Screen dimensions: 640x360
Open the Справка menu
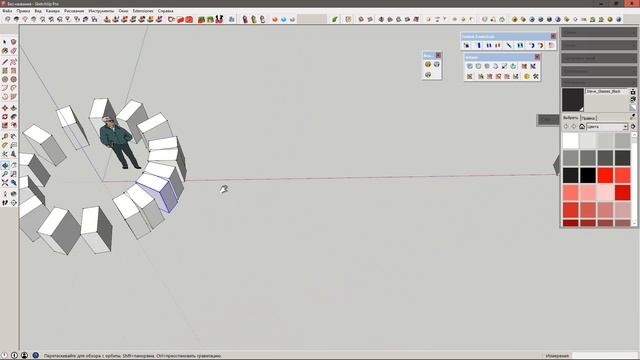165,11
